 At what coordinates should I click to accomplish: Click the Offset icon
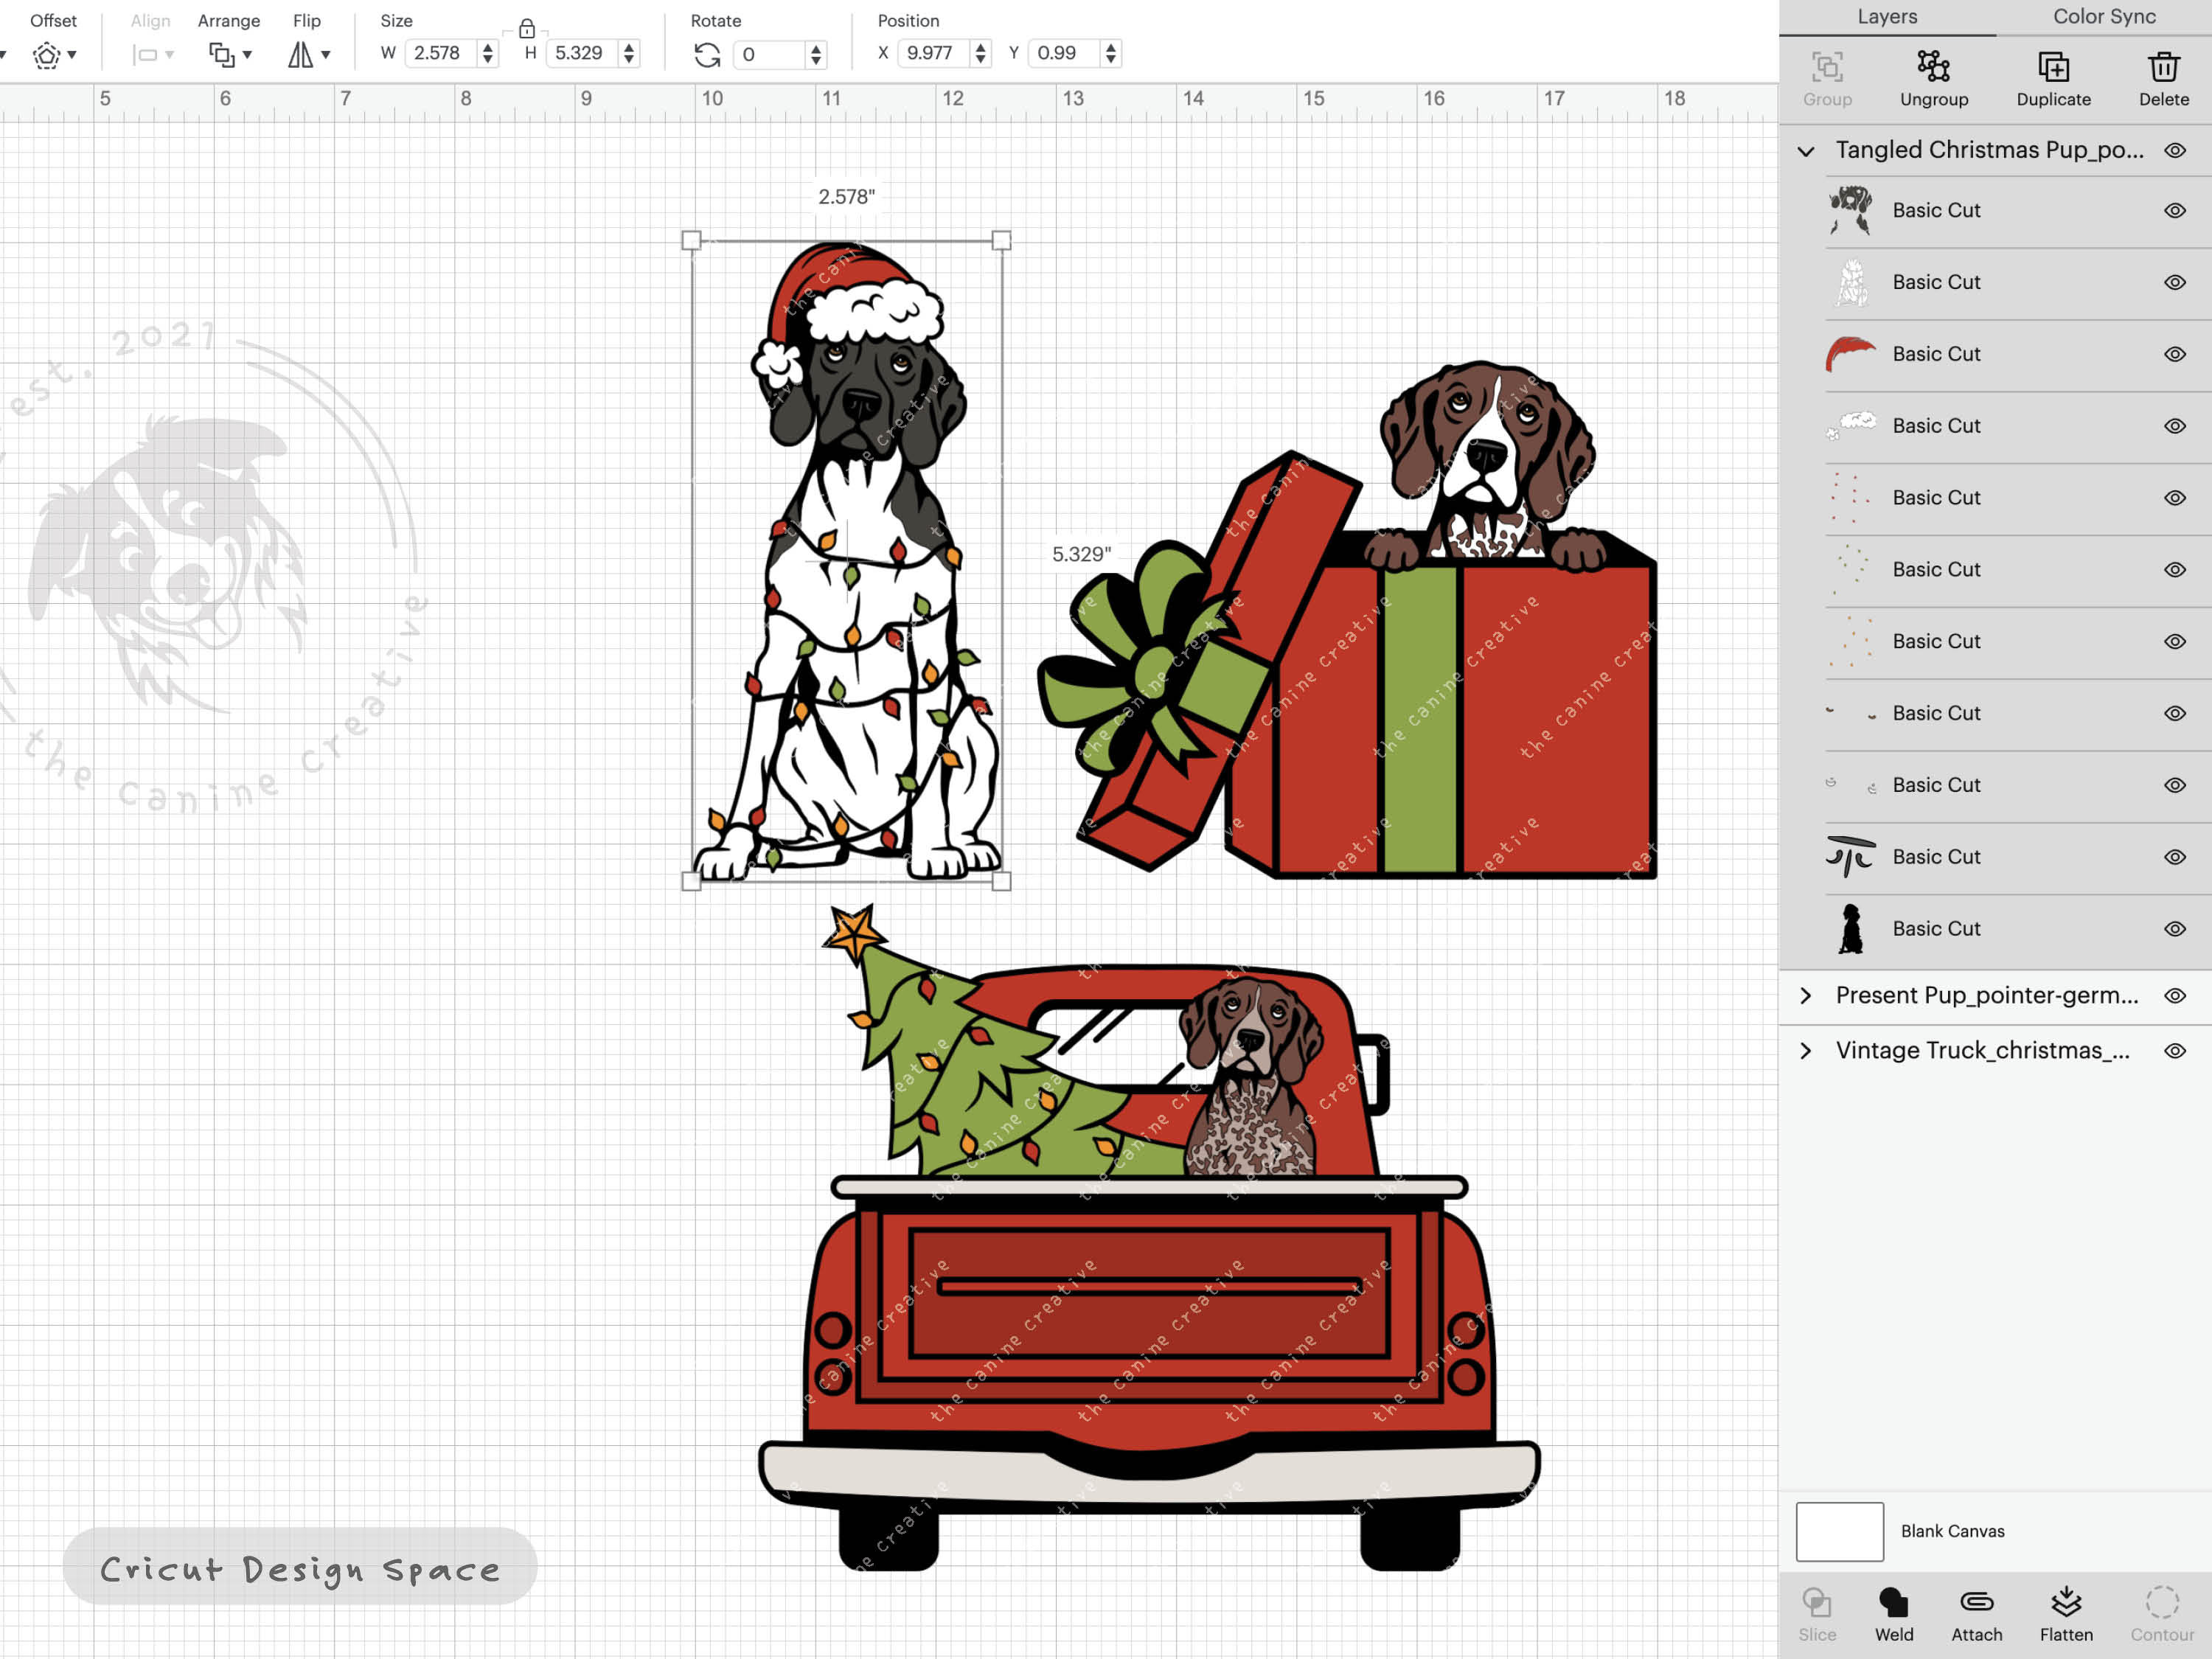click(48, 55)
